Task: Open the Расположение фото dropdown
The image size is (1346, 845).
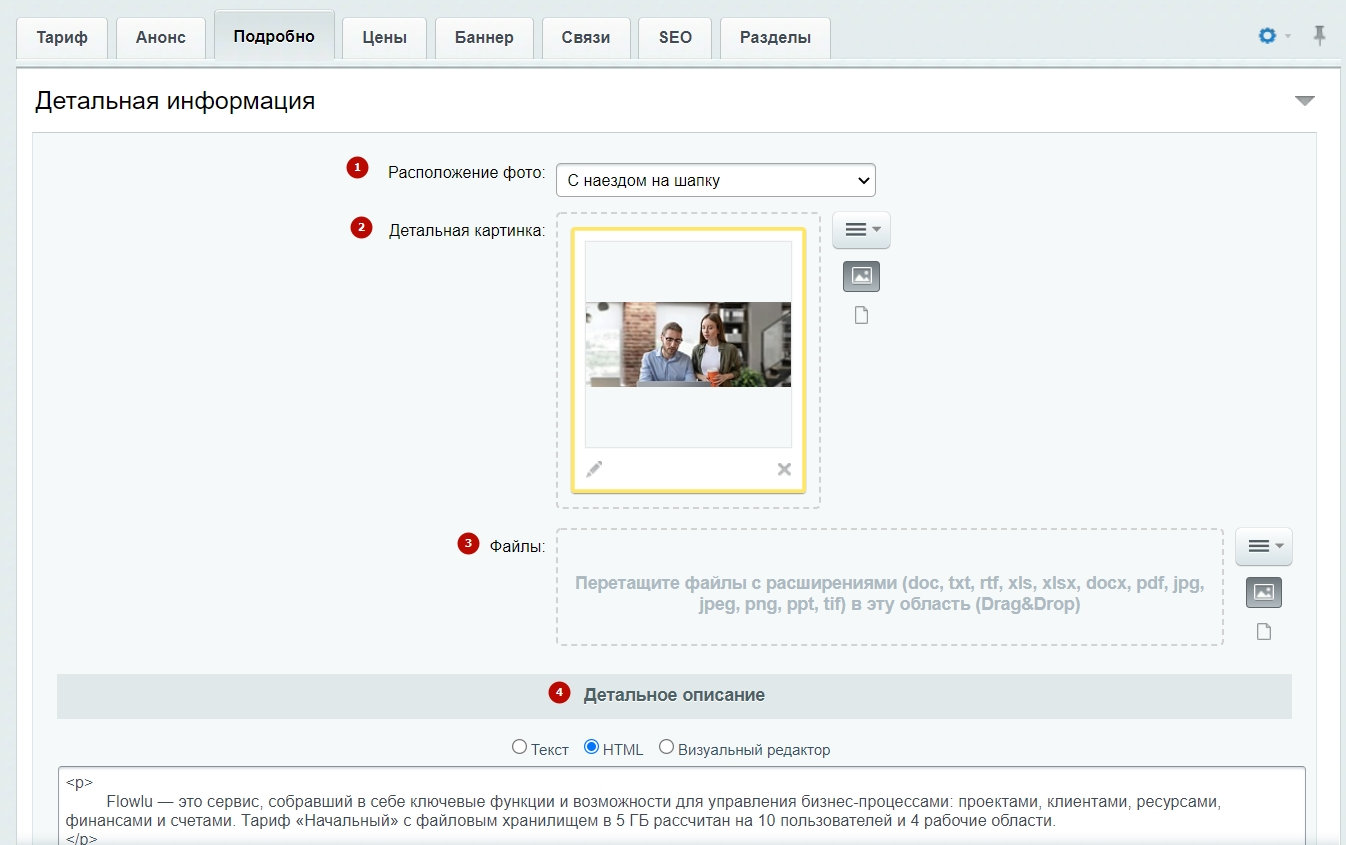Action: tap(716, 181)
